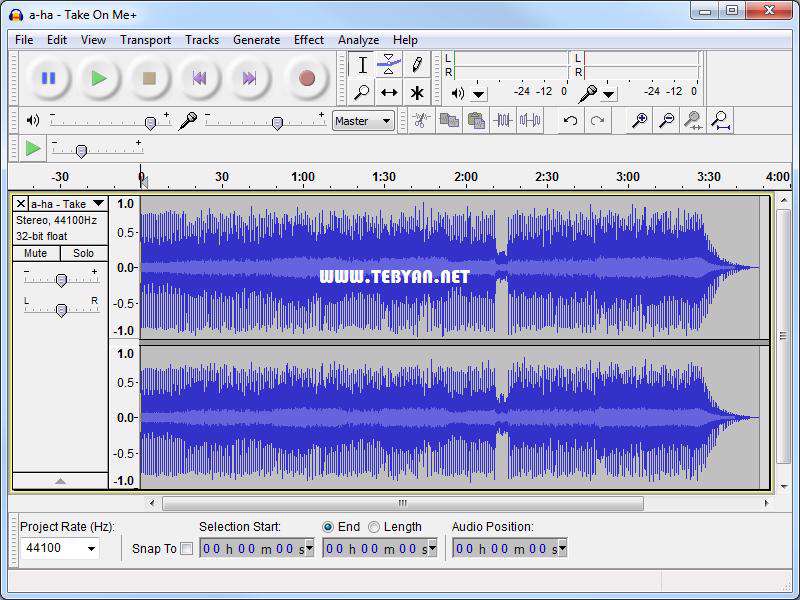Image resolution: width=800 pixels, height=600 pixels.
Task: Open the Effect menu
Action: 308,40
